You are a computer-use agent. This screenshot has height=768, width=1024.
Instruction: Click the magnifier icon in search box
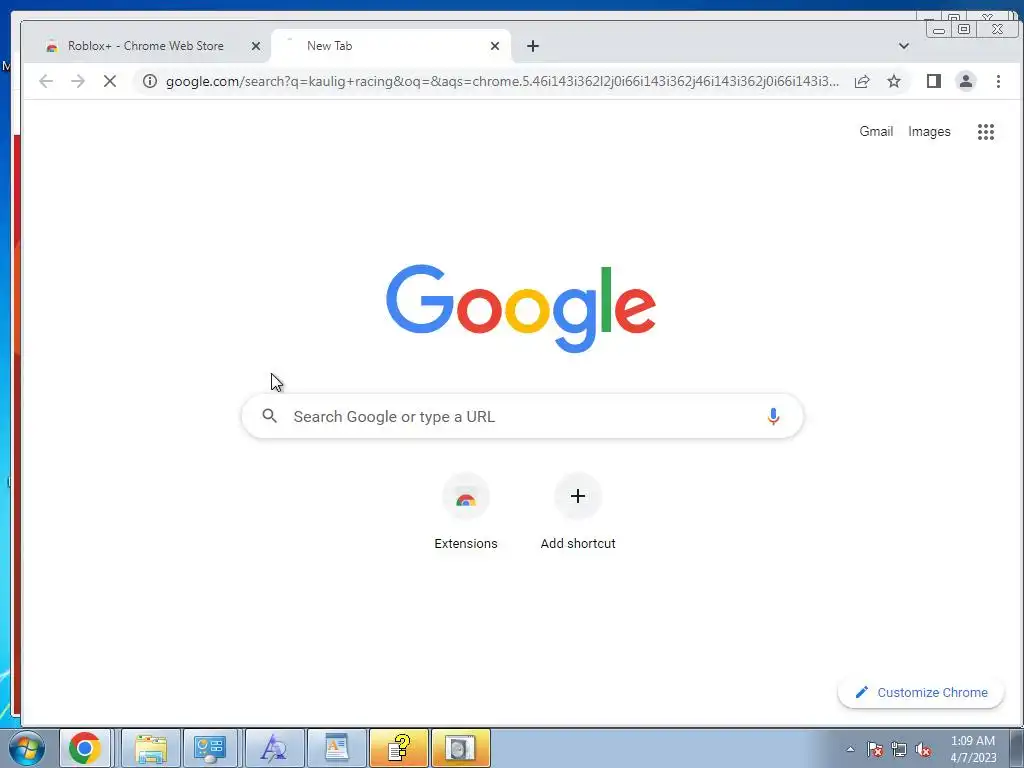pos(270,416)
